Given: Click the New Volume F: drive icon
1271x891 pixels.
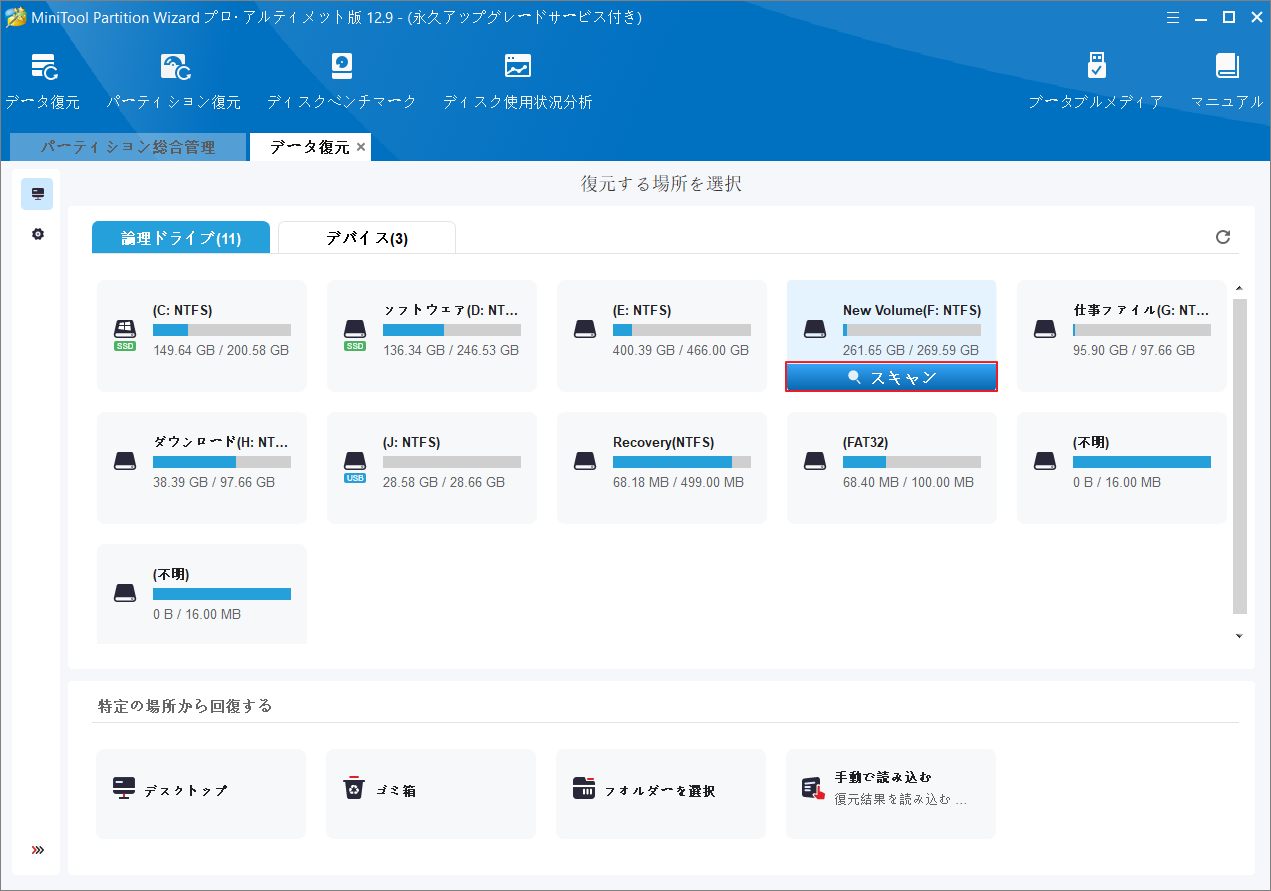Looking at the screenshot, I should click(815, 329).
